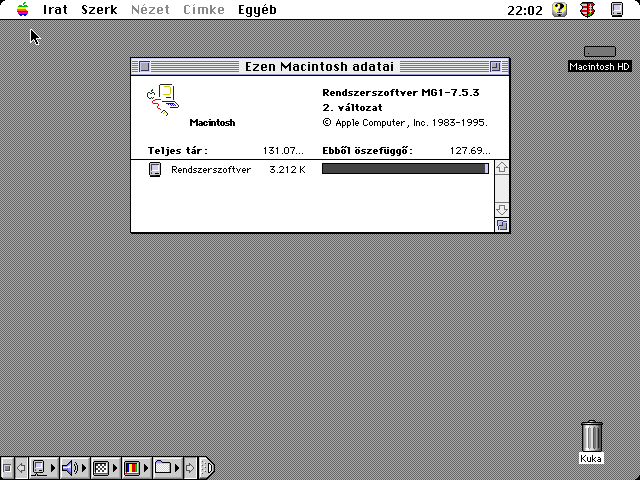Click the scroll up arrow
The width and height of the screenshot is (640, 480).
(x=502, y=167)
